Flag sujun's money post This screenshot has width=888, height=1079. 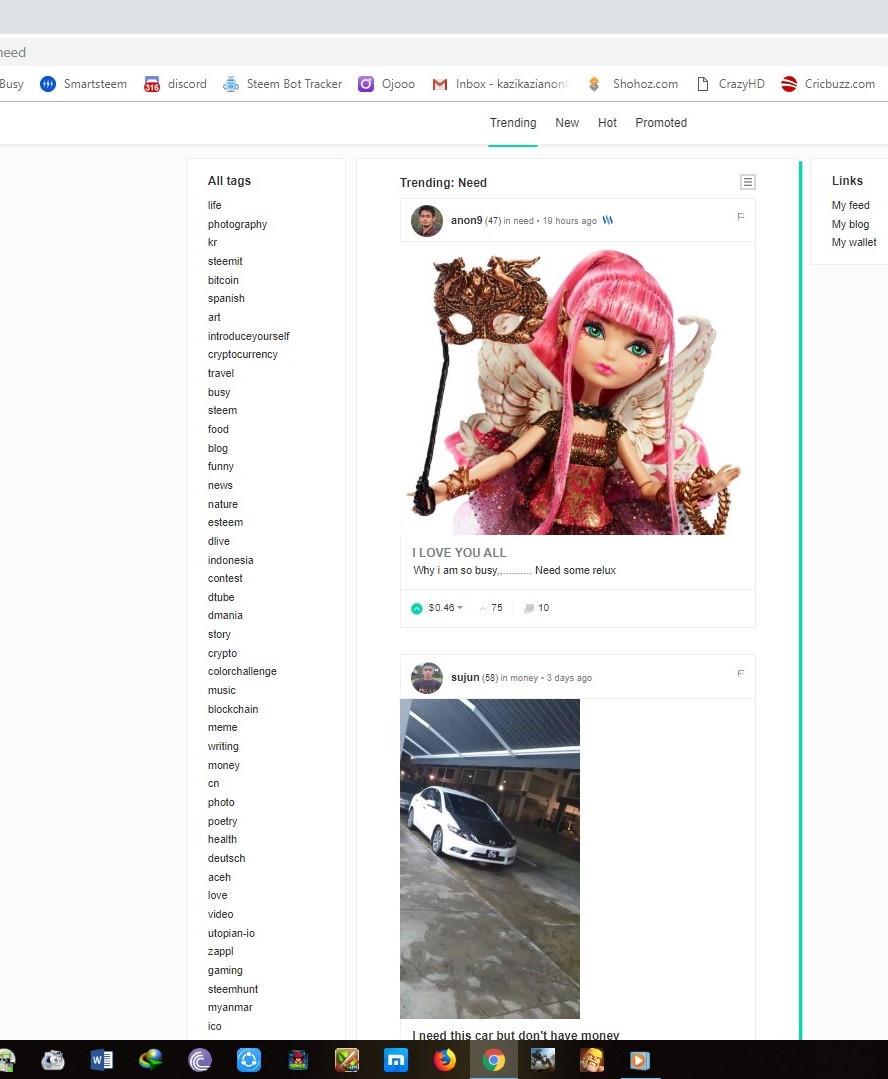740,671
